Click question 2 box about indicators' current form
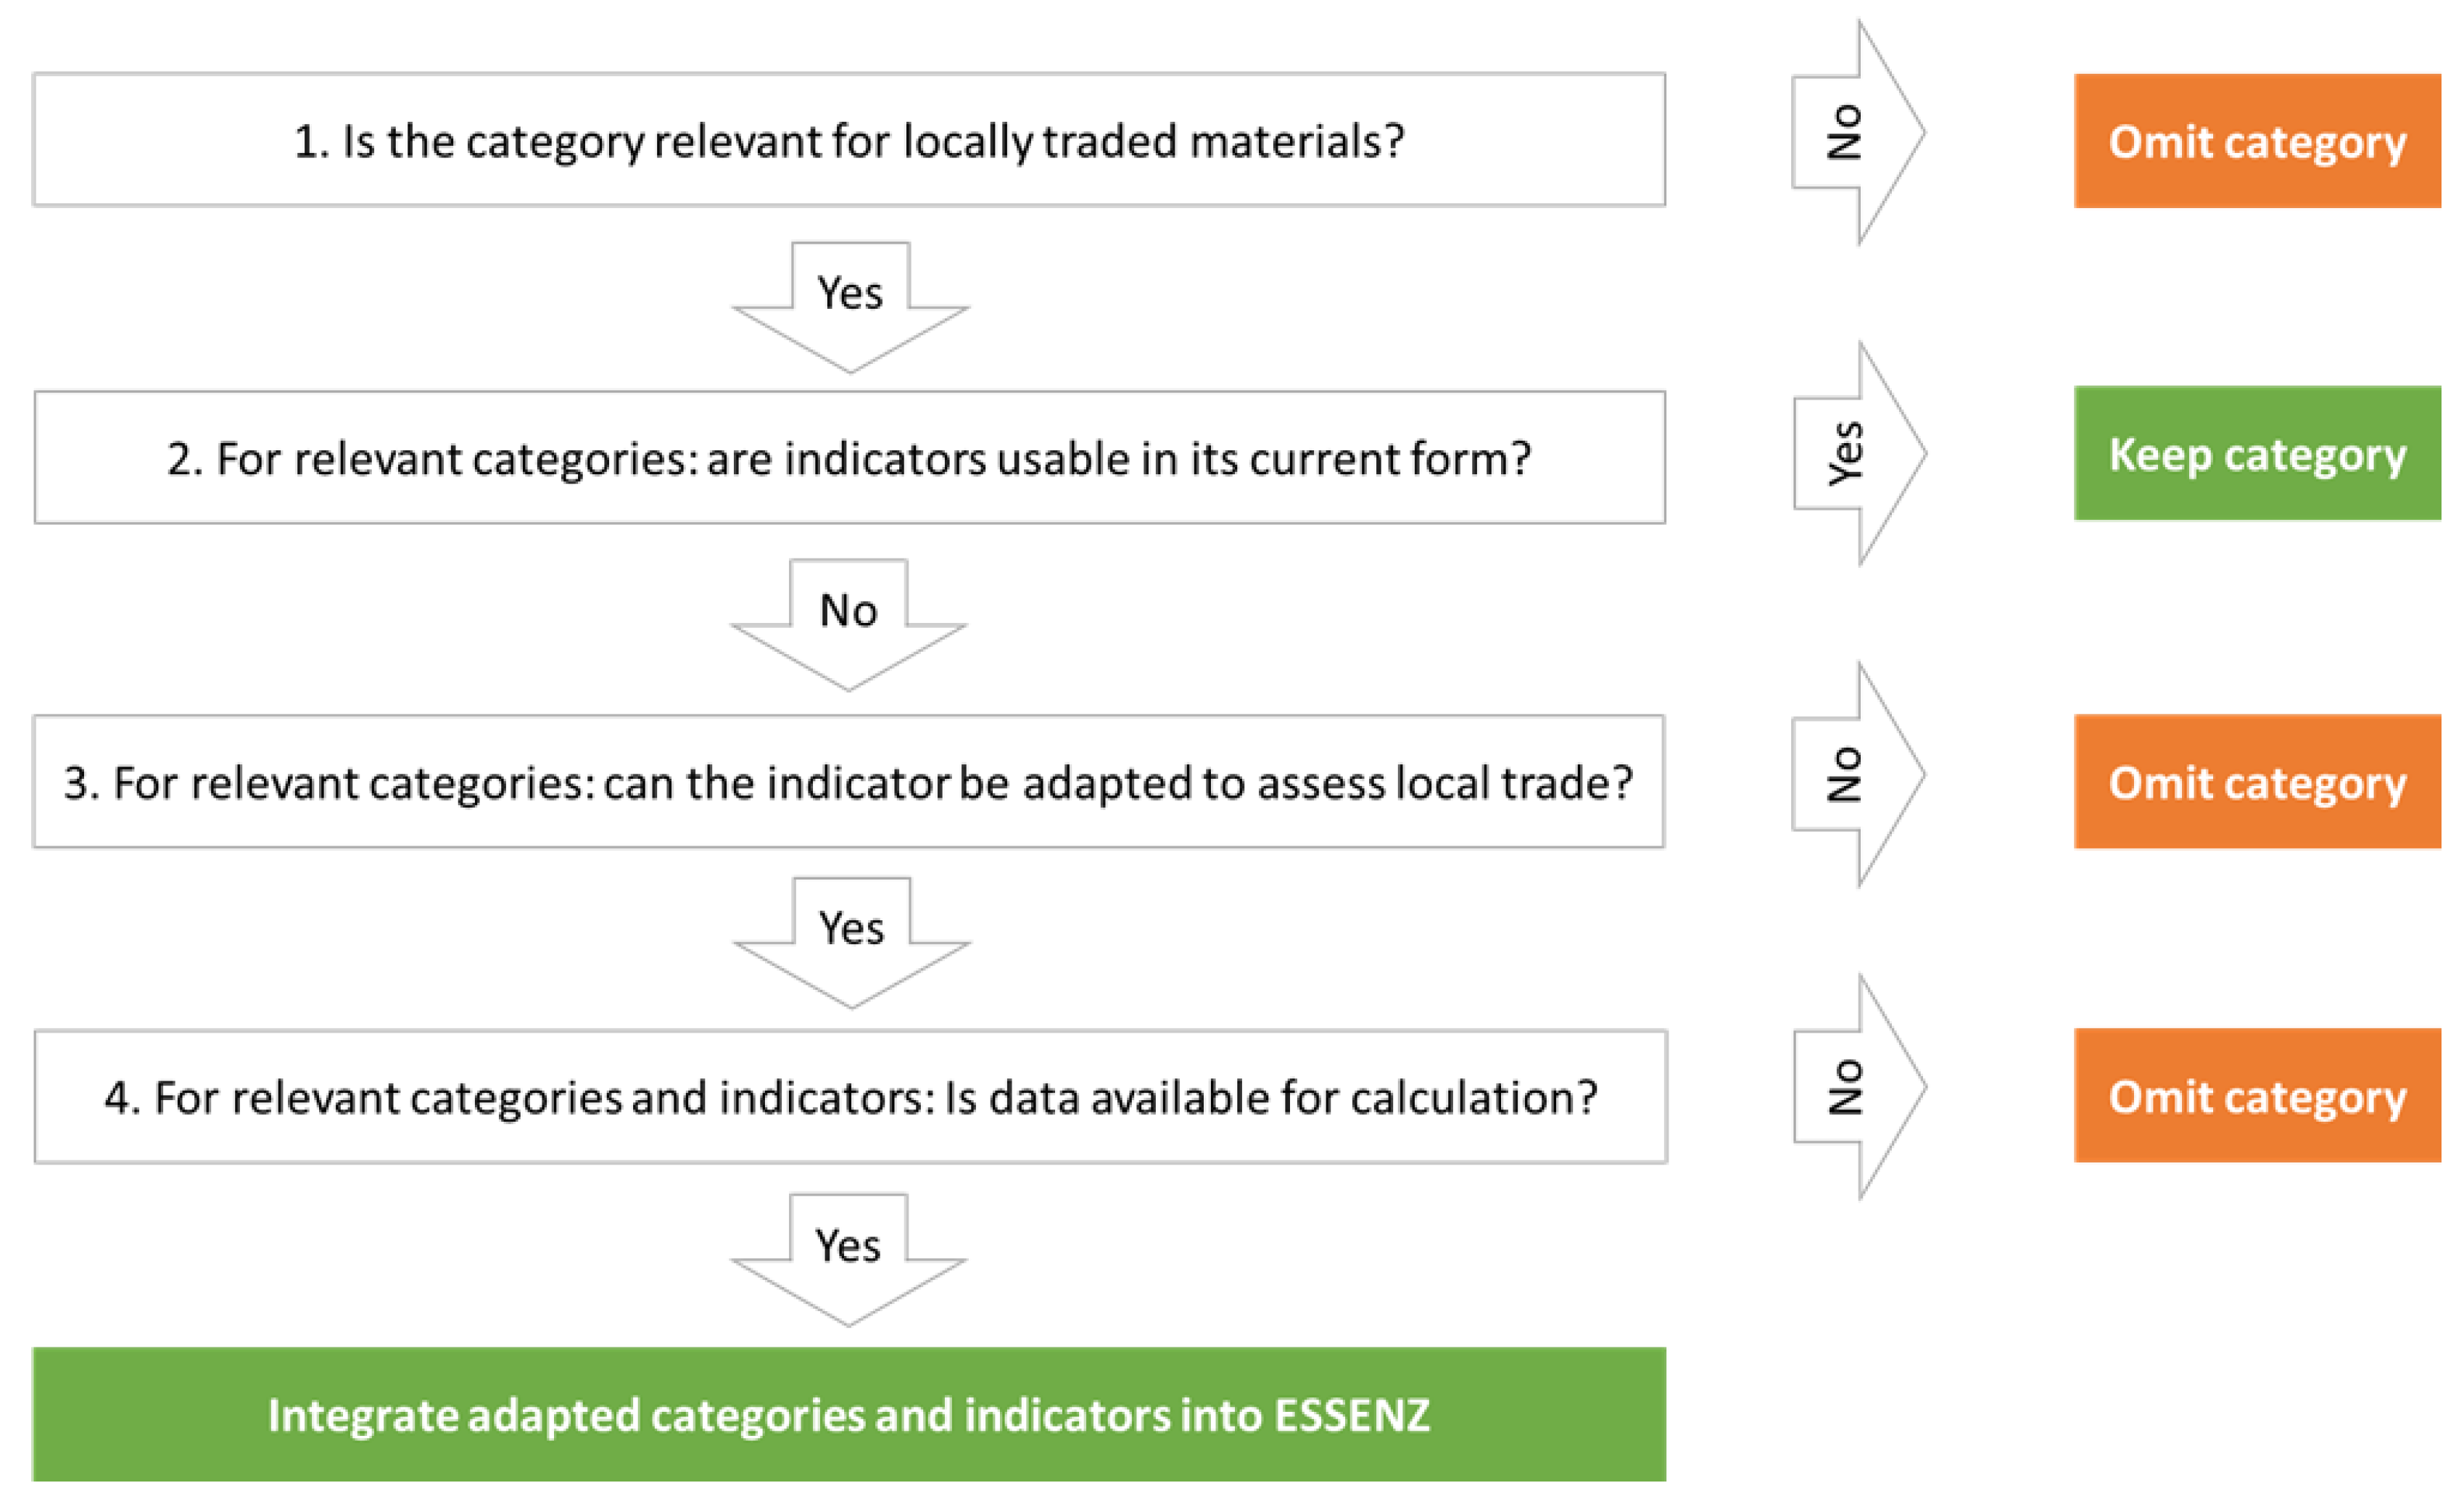This screenshot has width=2464, height=1504. pos(848,458)
